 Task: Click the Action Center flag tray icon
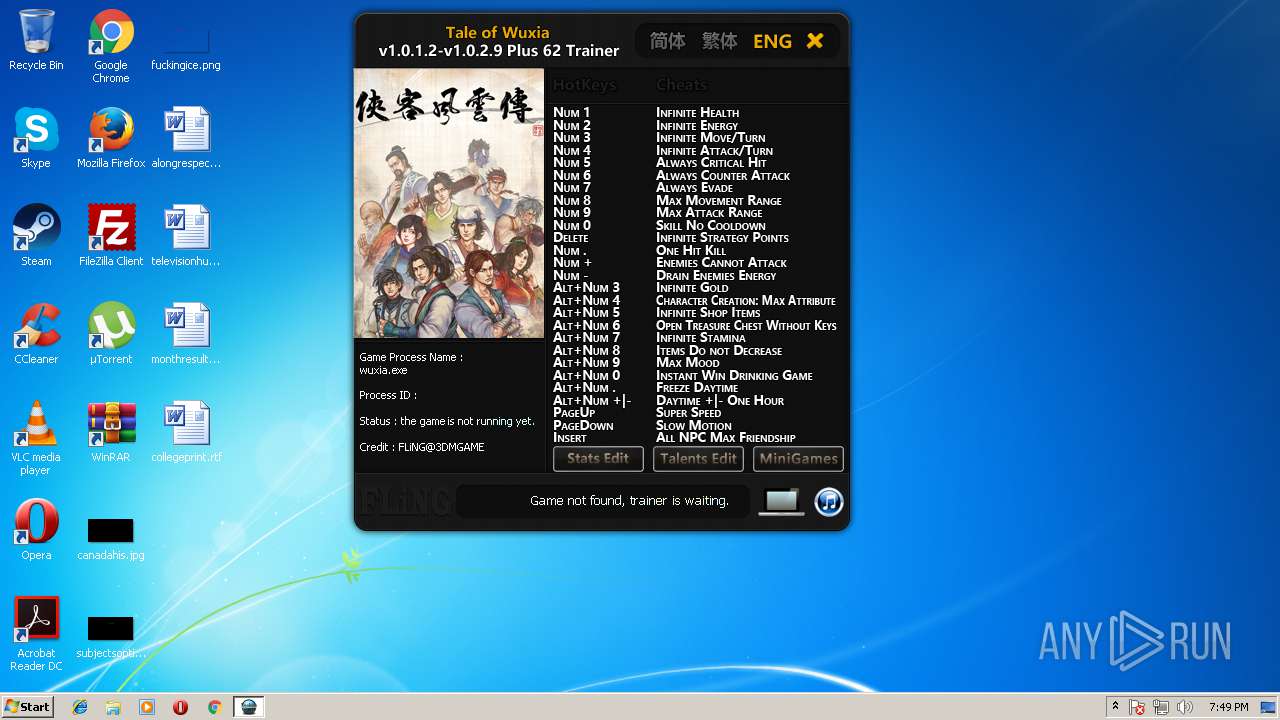(1137, 707)
